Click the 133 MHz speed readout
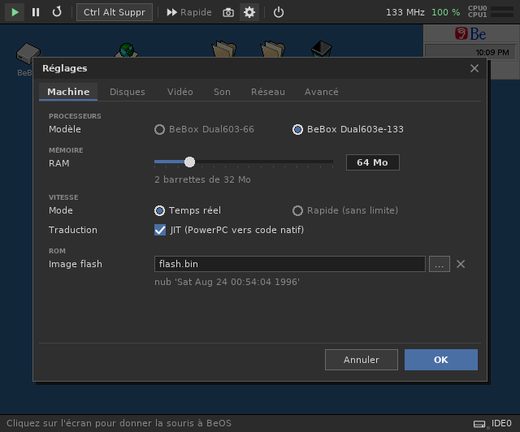This screenshot has height=432, width=520. [405, 13]
